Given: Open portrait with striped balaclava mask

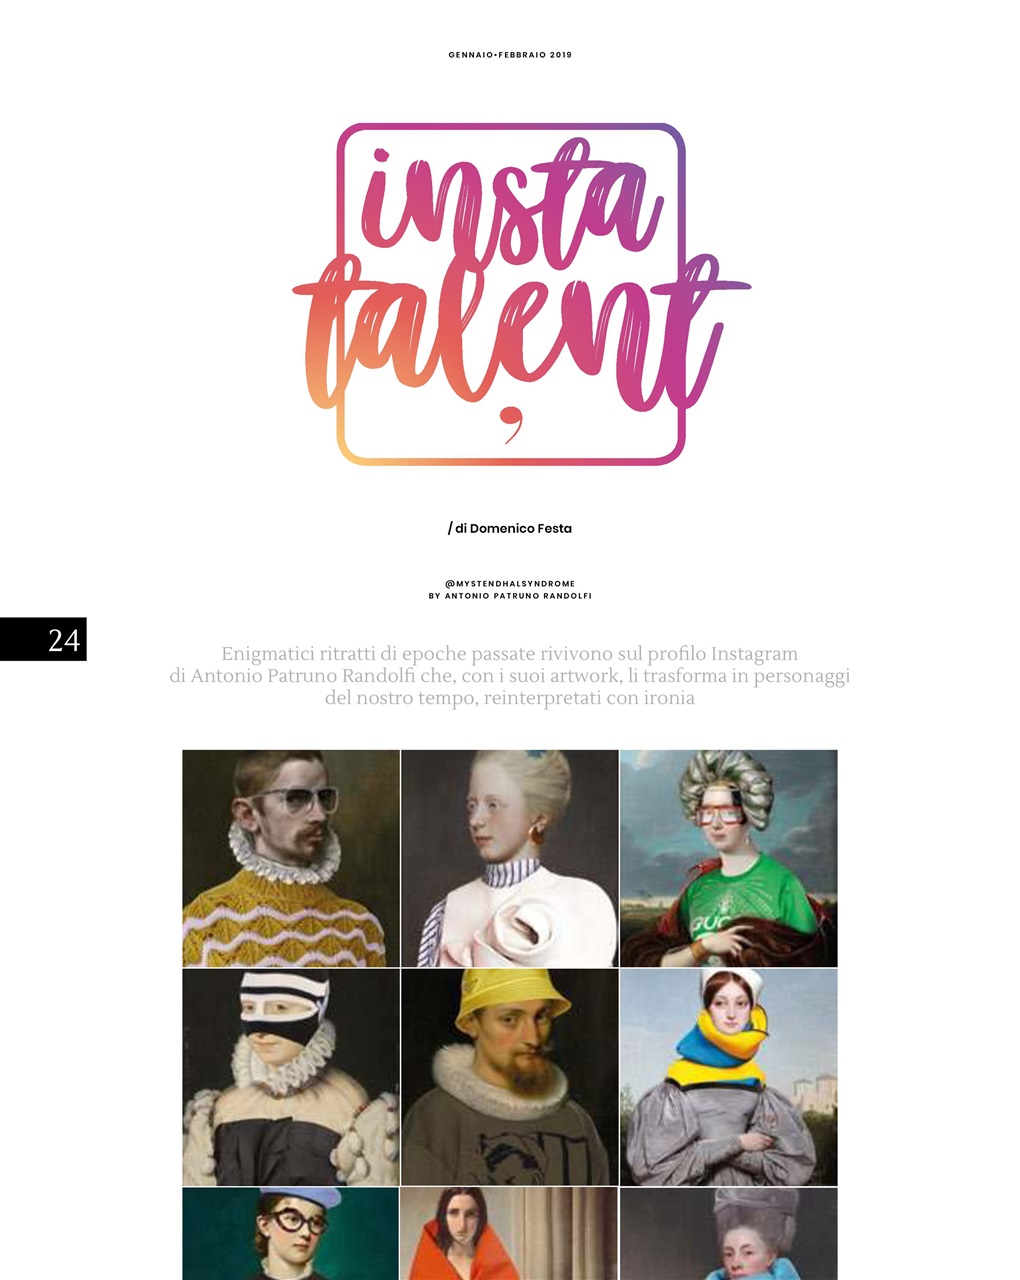Looking at the screenshot, I should tap(291, 1077).
